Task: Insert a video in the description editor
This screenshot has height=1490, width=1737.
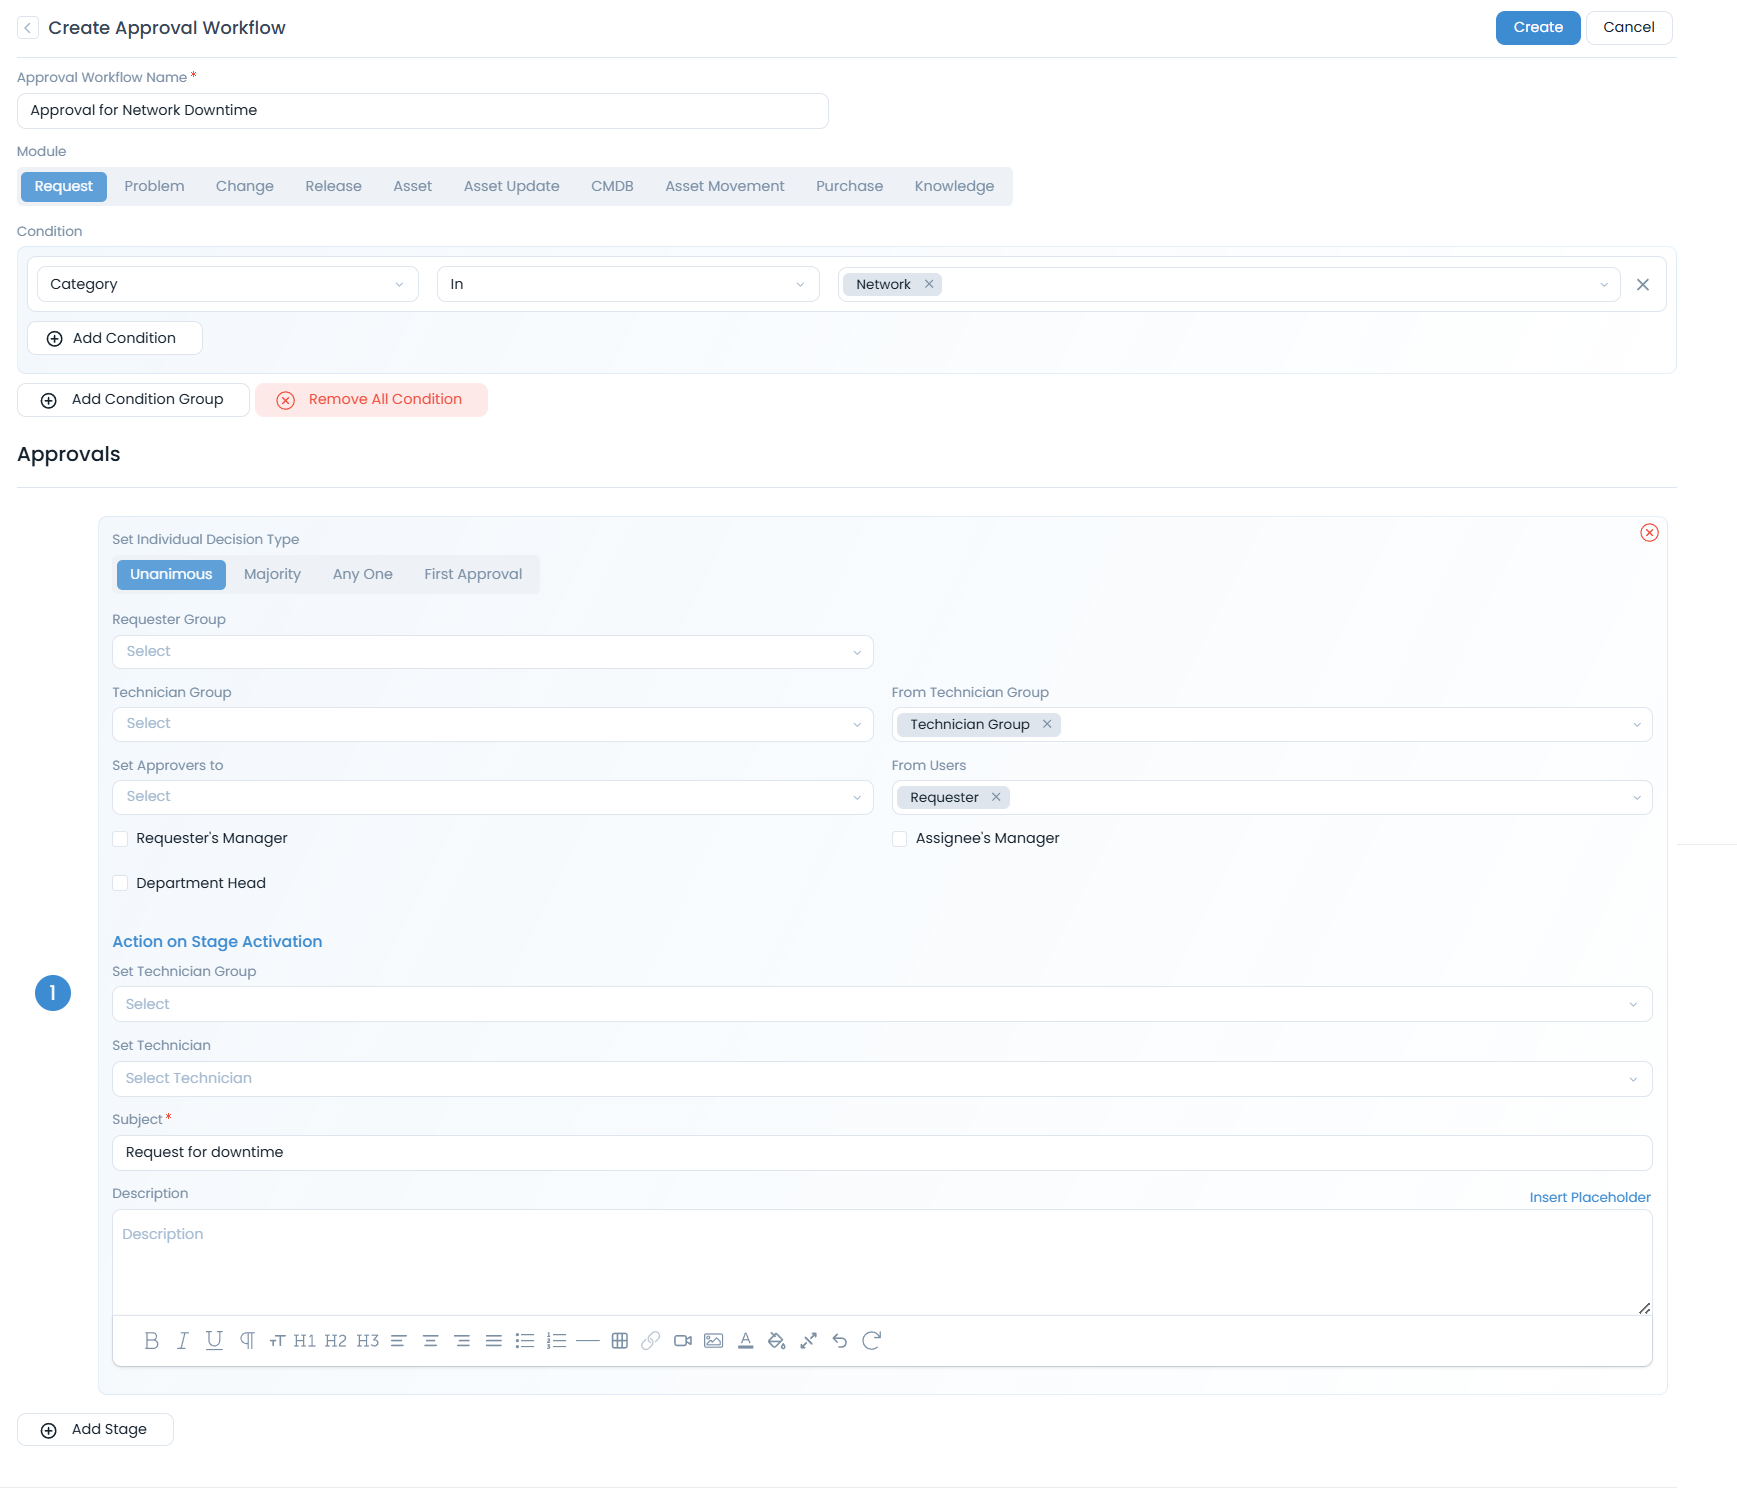Action: pos(684,1340)
